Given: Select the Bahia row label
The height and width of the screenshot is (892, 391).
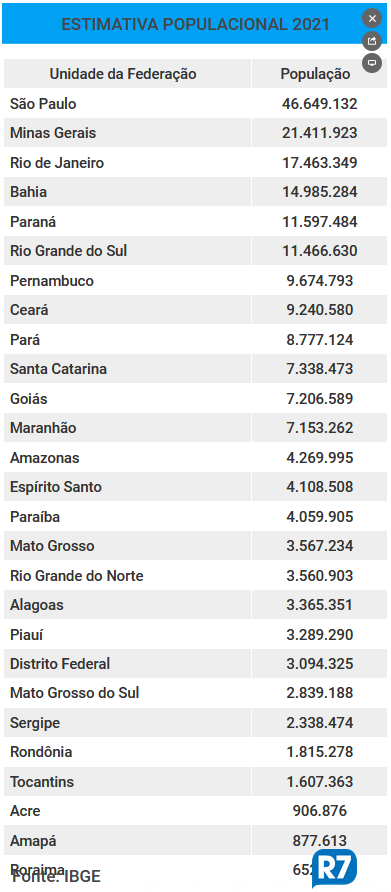Looking at the screenshot, I should click(x=28, y=192).
